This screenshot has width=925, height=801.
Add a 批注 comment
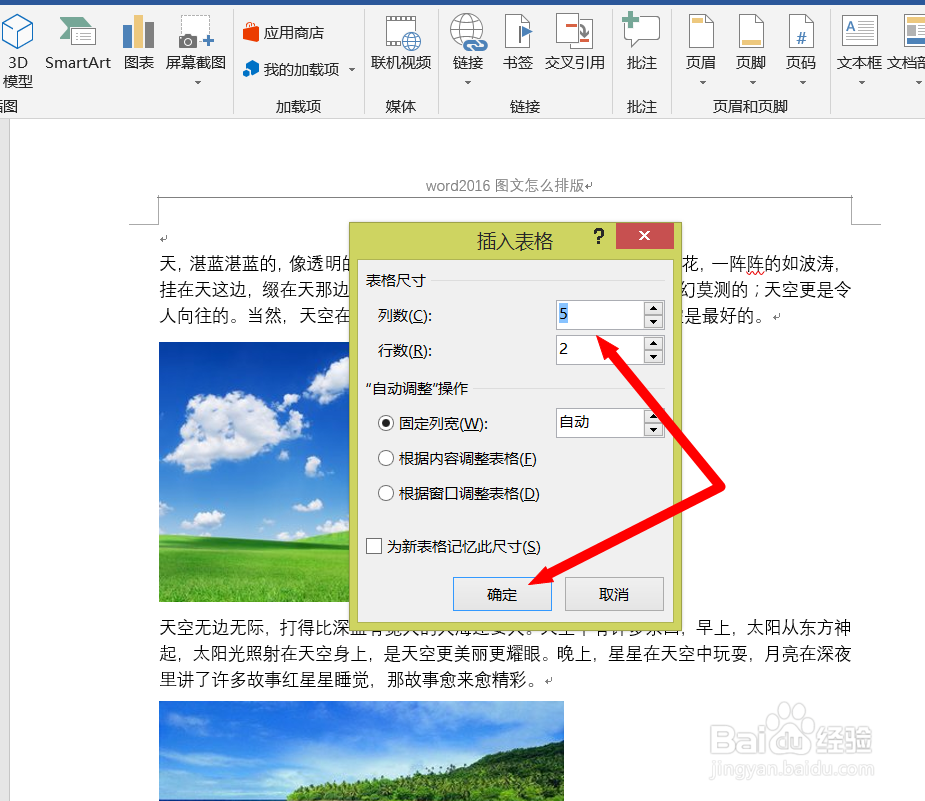pos(641,44)
